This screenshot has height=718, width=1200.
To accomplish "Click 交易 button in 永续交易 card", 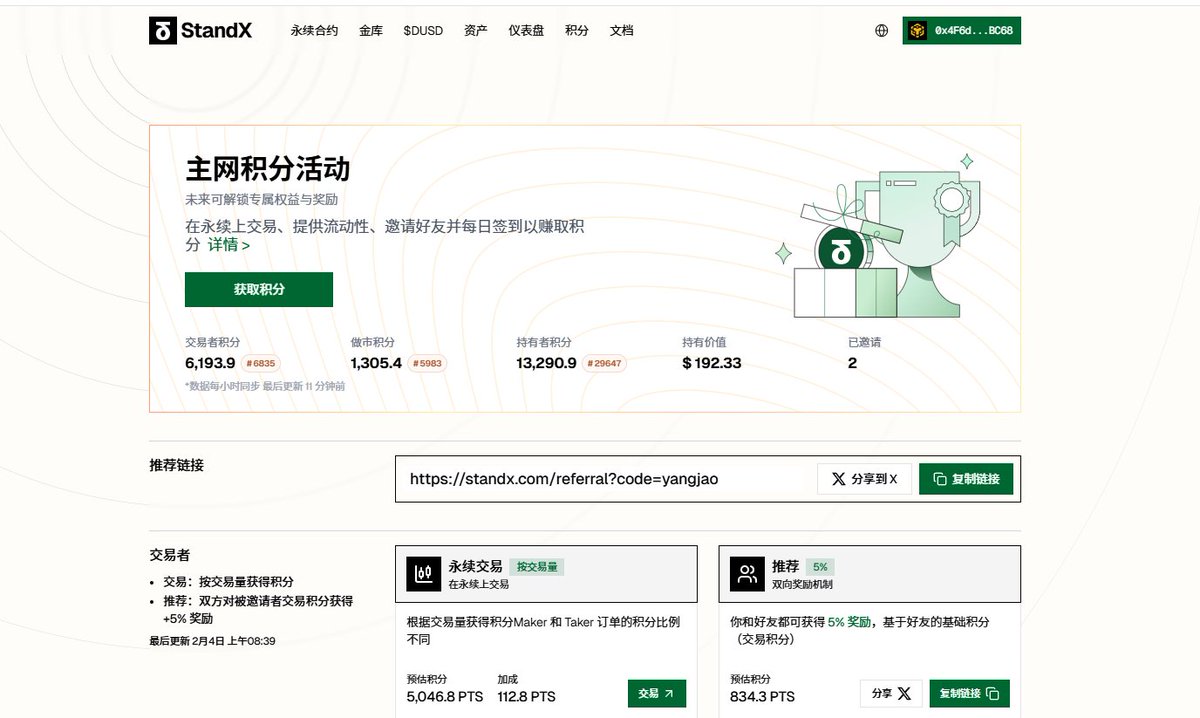I will [657, 693].
